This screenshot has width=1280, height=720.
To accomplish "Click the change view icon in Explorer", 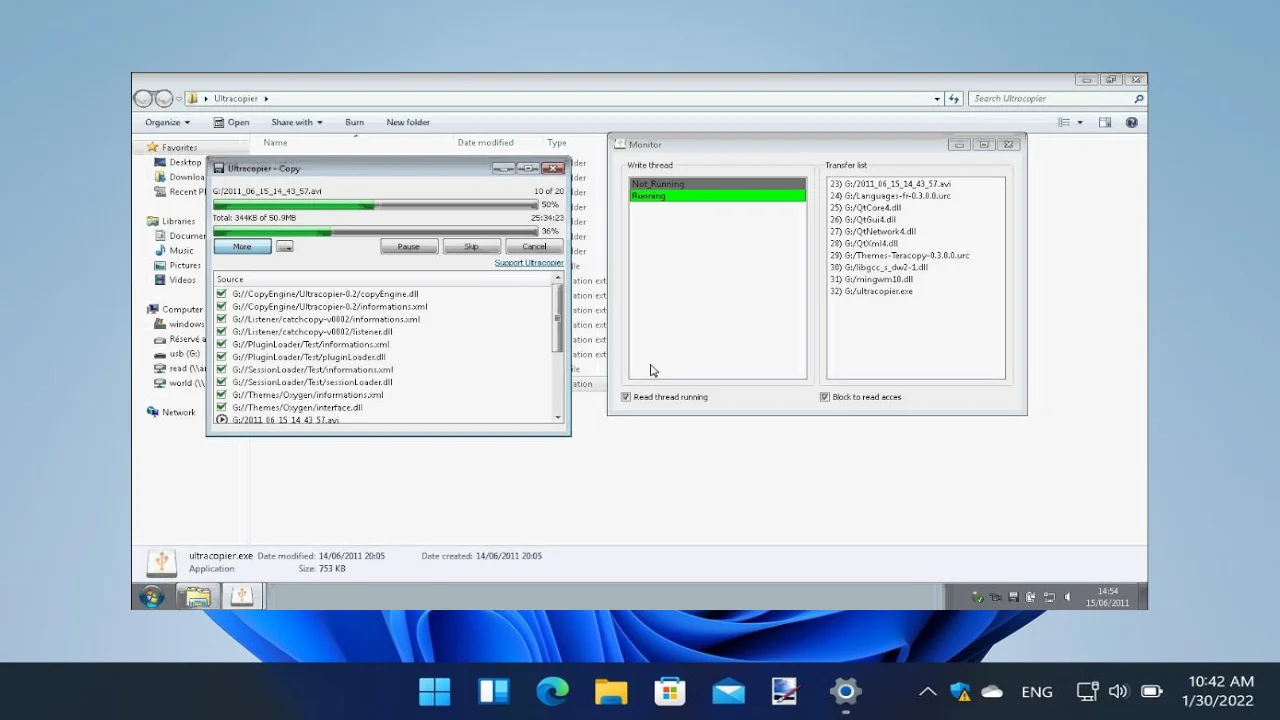I will [1064, 122].
